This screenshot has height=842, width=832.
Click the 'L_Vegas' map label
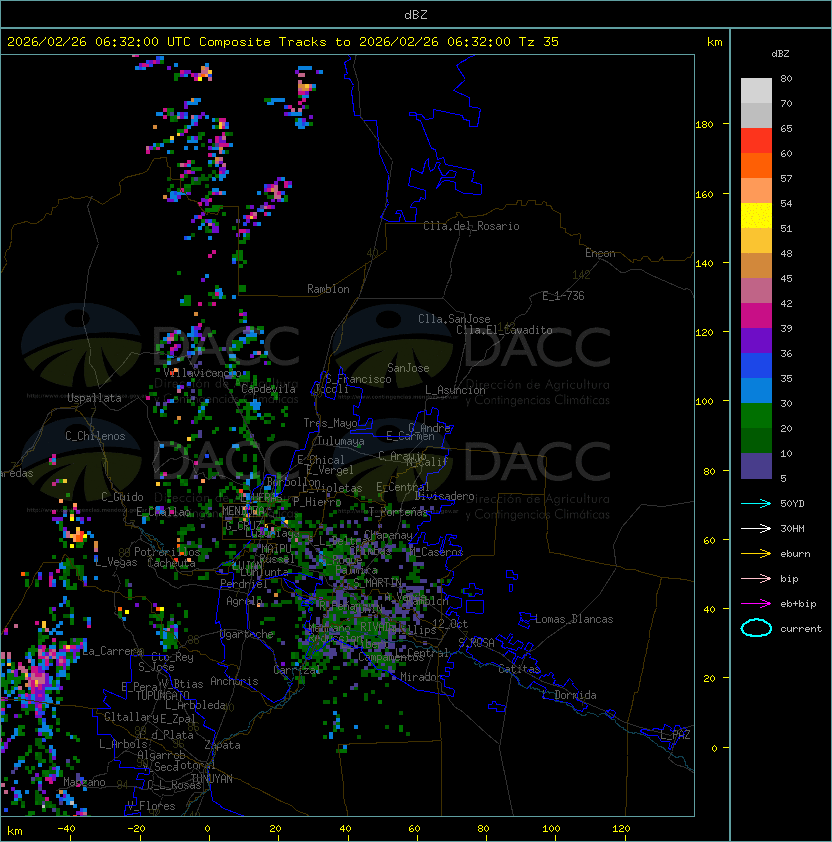116,562
